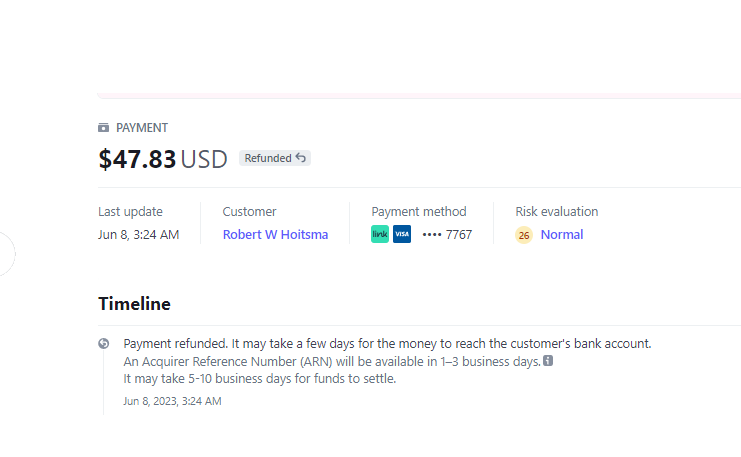741x457 pixels.
Task: Click the Jun 8, 2023, 3:24 AM timestamp
Action: (x=172, y=401)
